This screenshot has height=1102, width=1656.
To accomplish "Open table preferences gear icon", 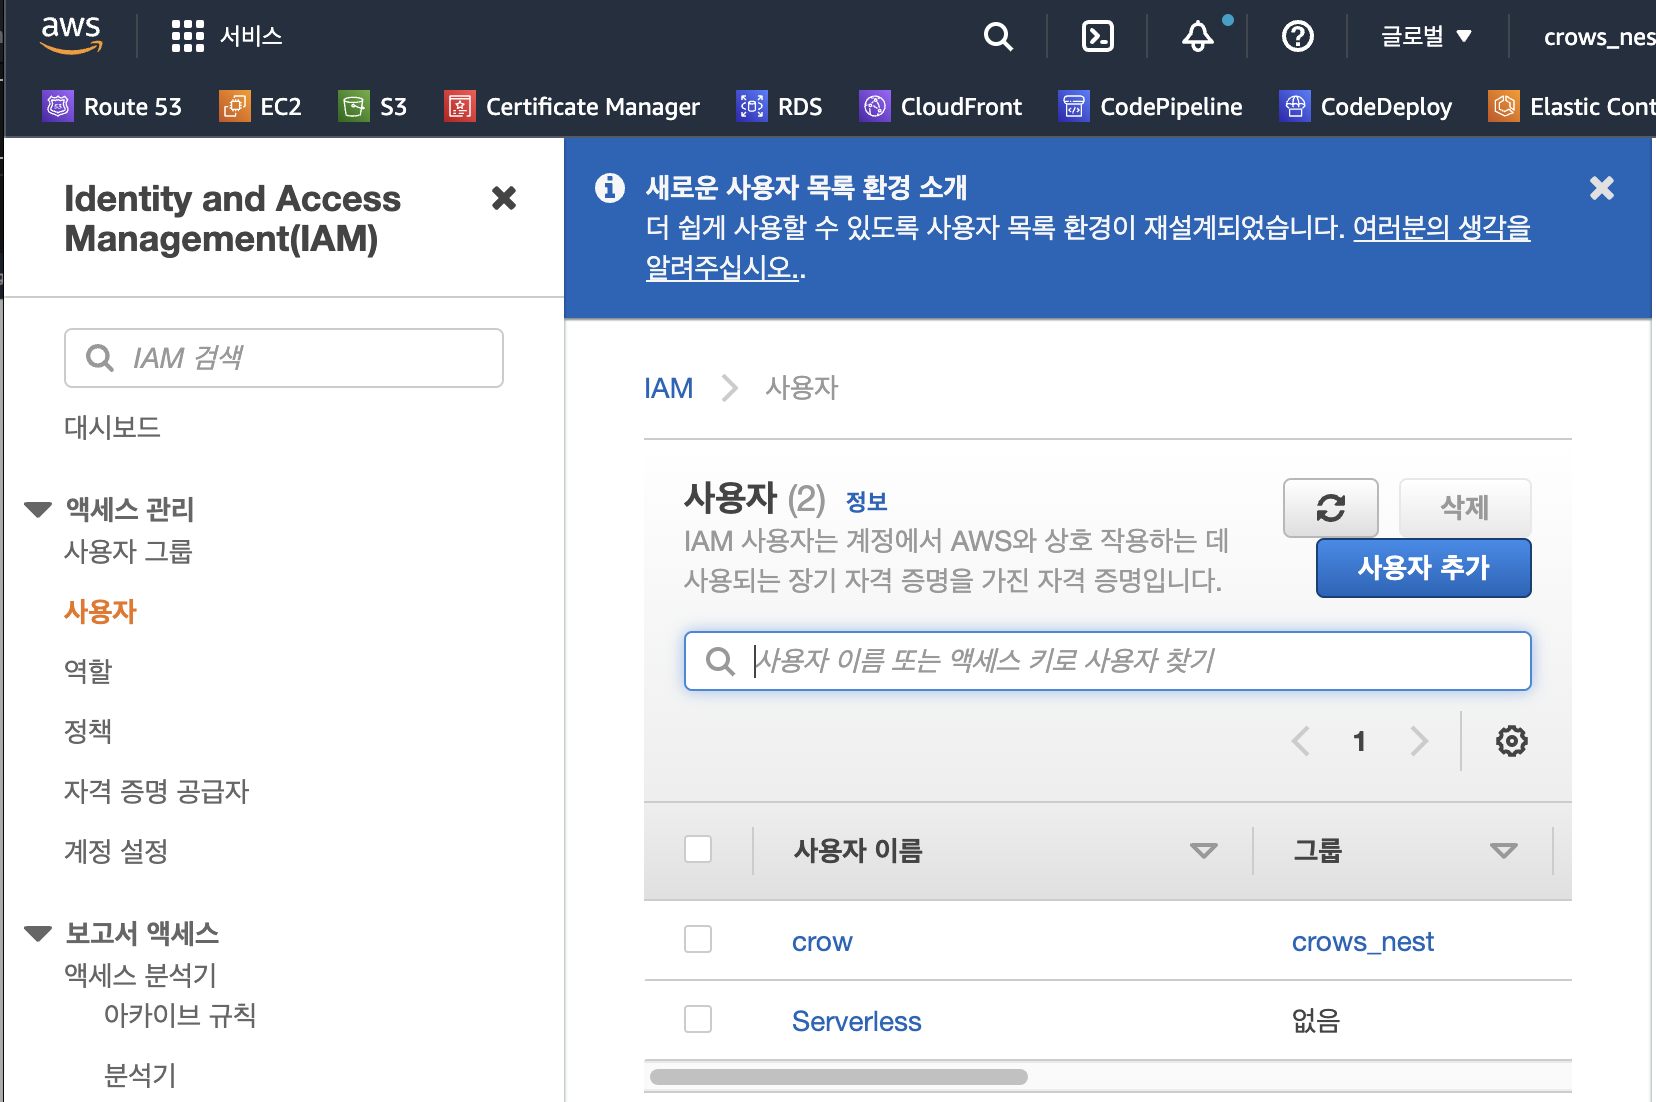I will click(1511, 741).
